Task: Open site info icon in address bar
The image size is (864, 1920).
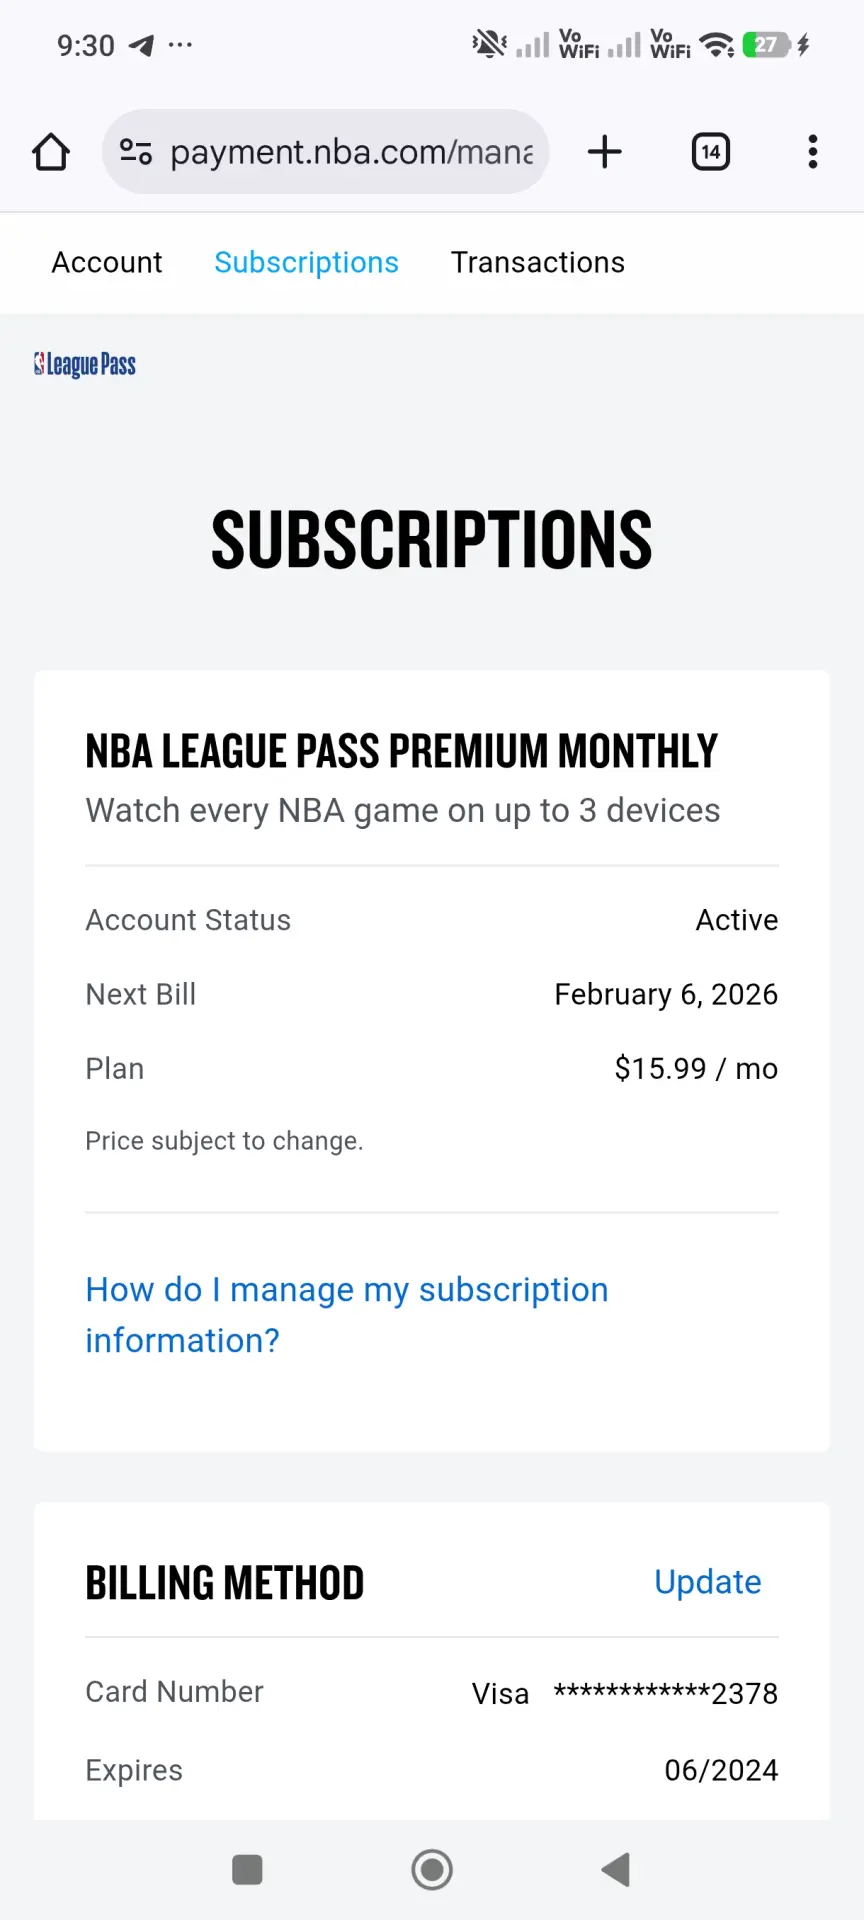Action: click(x=136, y=152)
